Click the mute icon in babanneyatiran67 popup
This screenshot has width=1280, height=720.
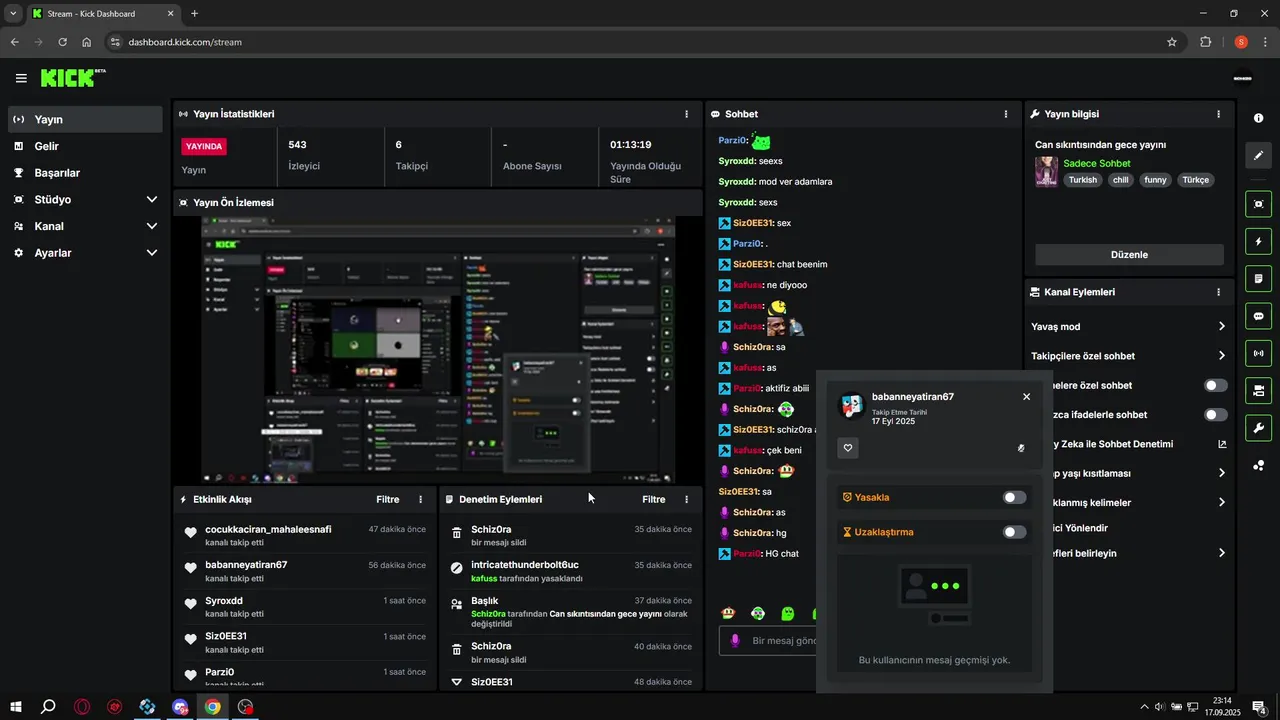pos(1021,448)
